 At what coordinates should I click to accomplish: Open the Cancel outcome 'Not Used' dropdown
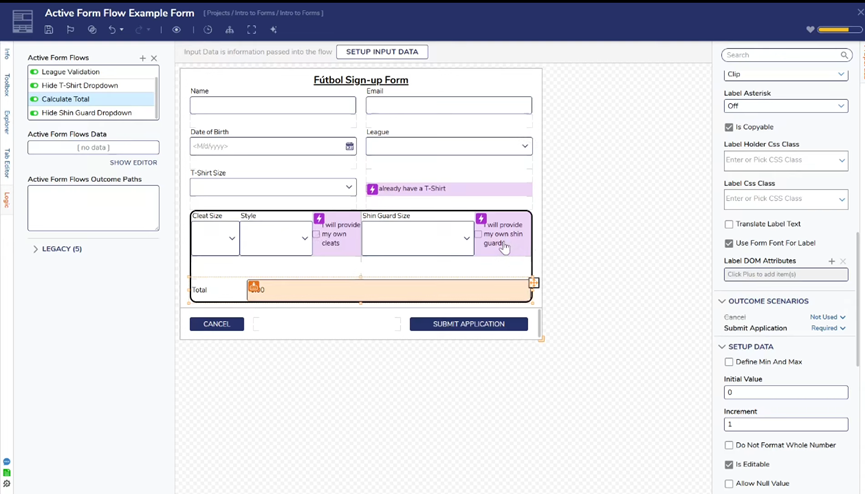(x=827, y=317)
